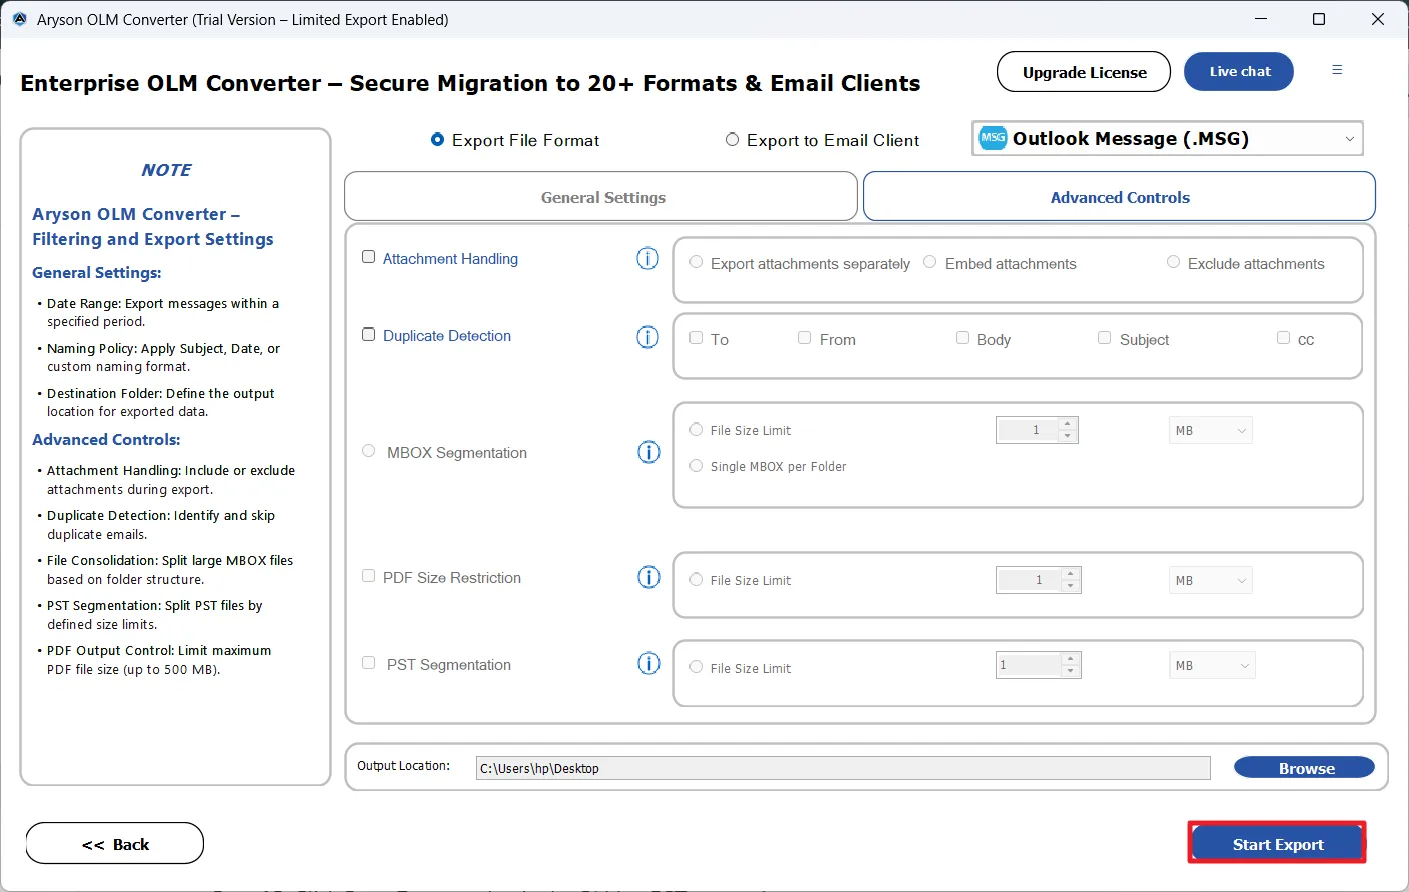This screenshot has width=1409, height=892.
Task: Open the info icon for MBOX Segmentation
Action: (x=648, y=452)
